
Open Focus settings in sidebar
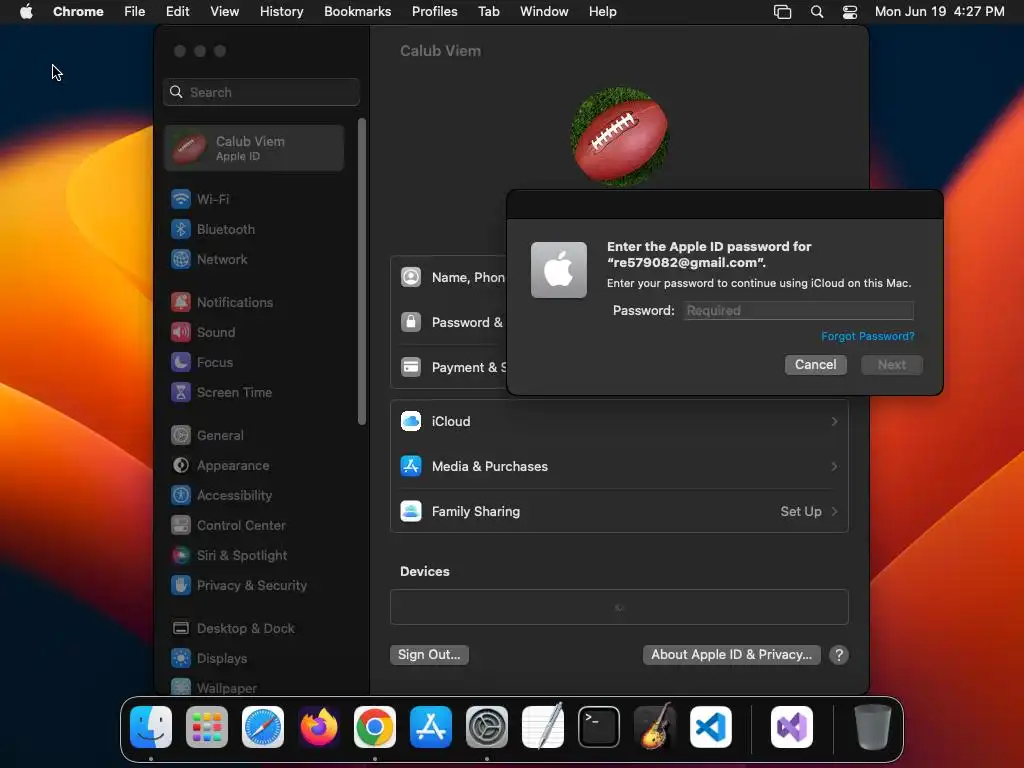click(202, 362)
